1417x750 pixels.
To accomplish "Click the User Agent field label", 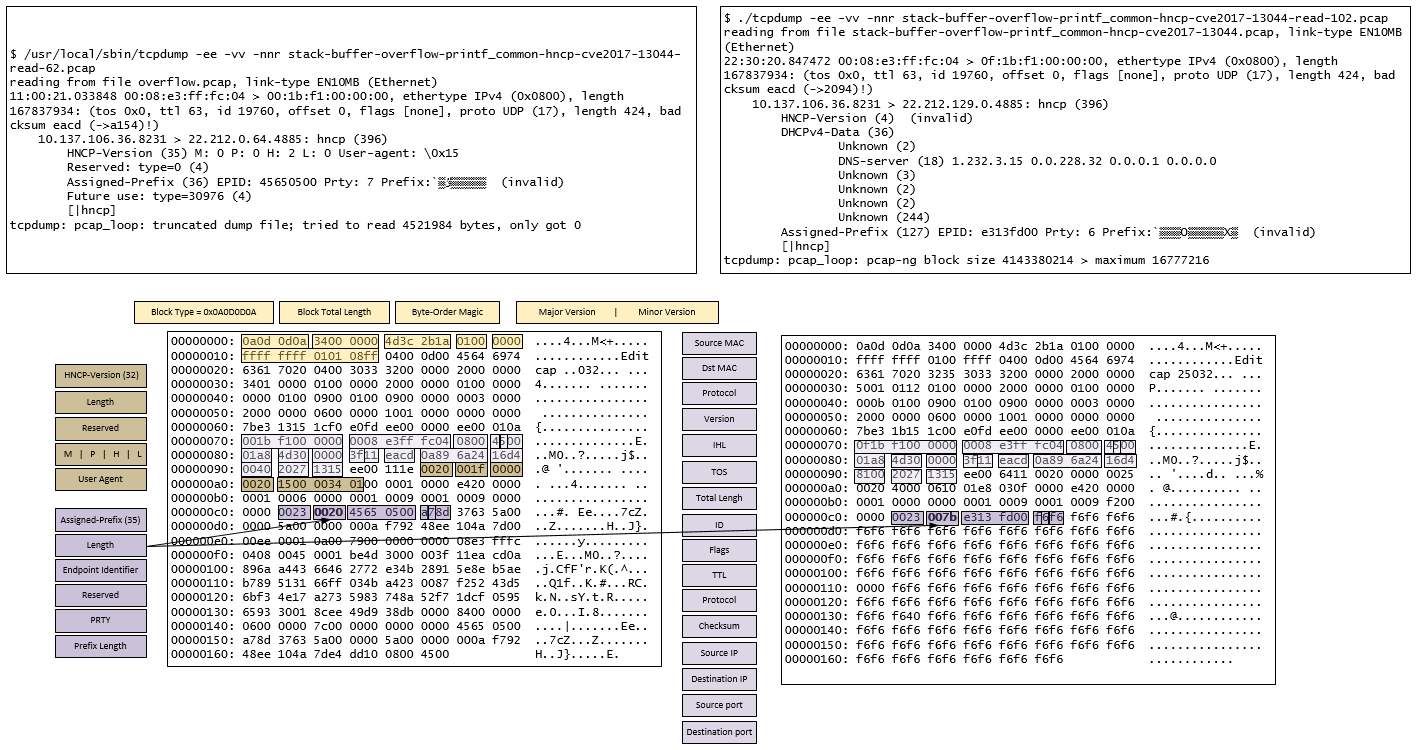I will point(101,480).
